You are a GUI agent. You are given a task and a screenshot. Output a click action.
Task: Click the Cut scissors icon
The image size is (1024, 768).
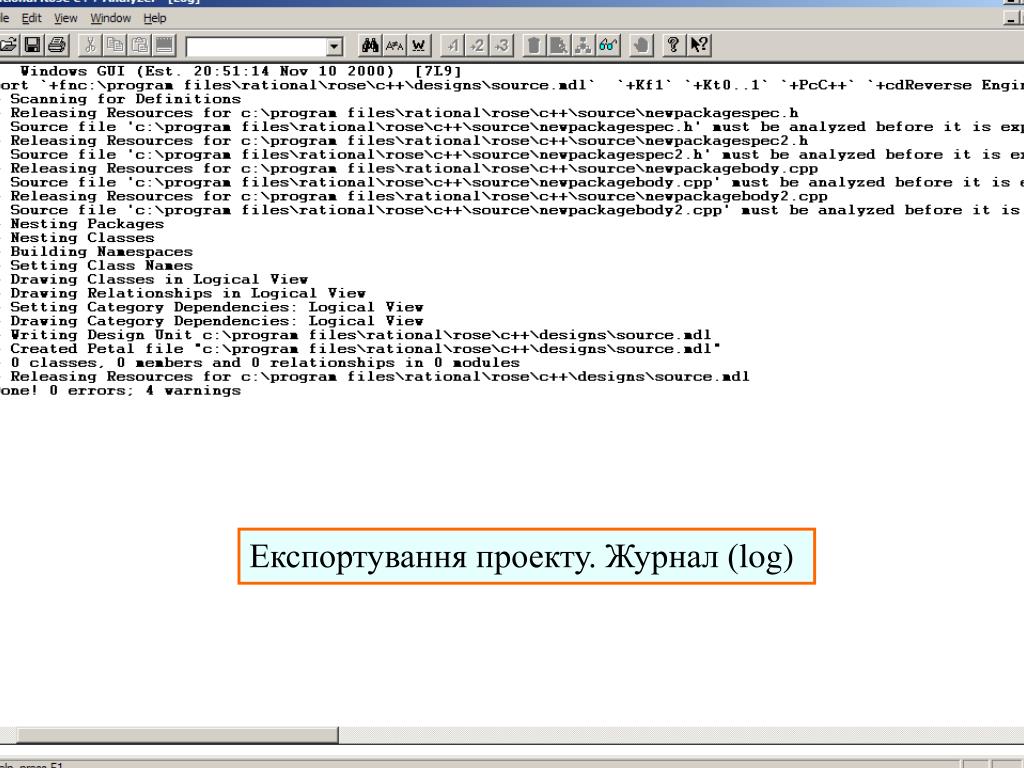tap(90, 45)
